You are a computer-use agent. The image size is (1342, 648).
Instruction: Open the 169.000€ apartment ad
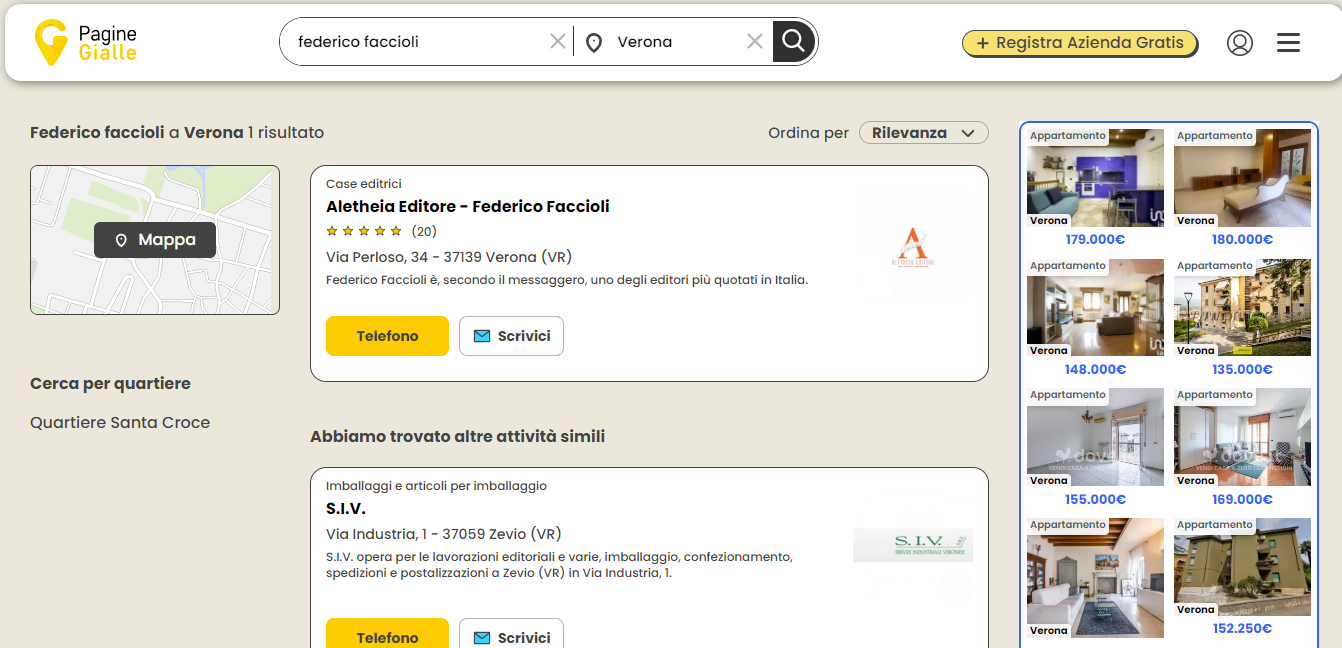[1242, 447]
